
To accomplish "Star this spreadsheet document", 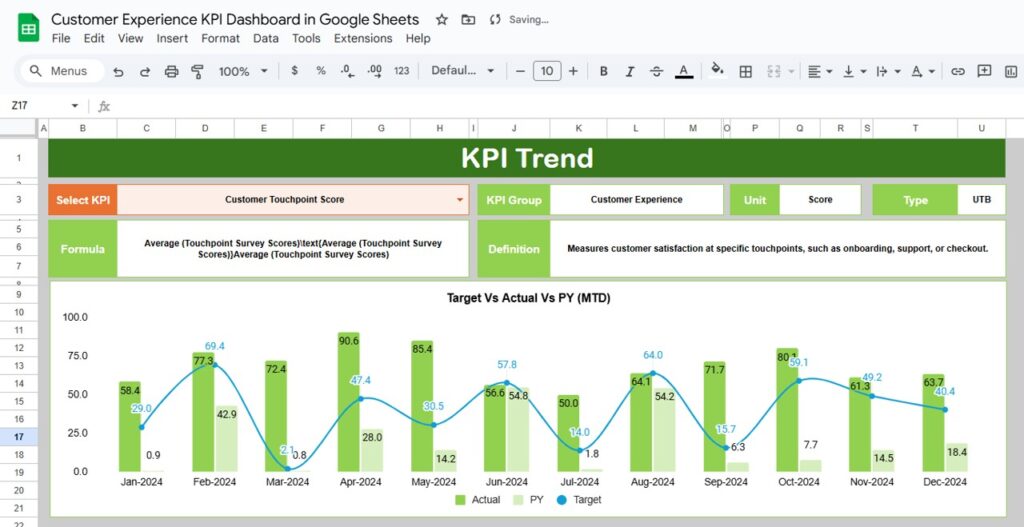I will [441, 20].
